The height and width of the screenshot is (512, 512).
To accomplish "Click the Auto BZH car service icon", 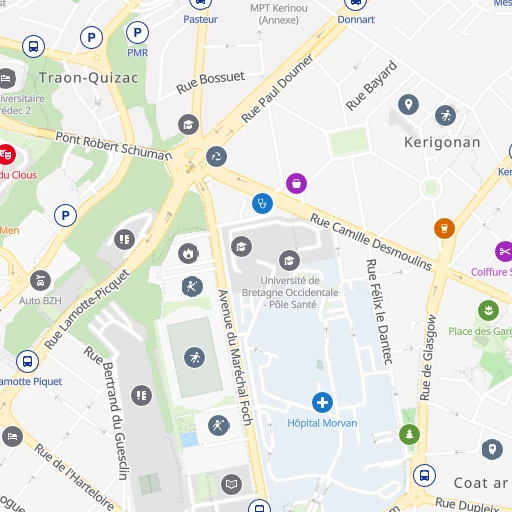I will (40, 280).
